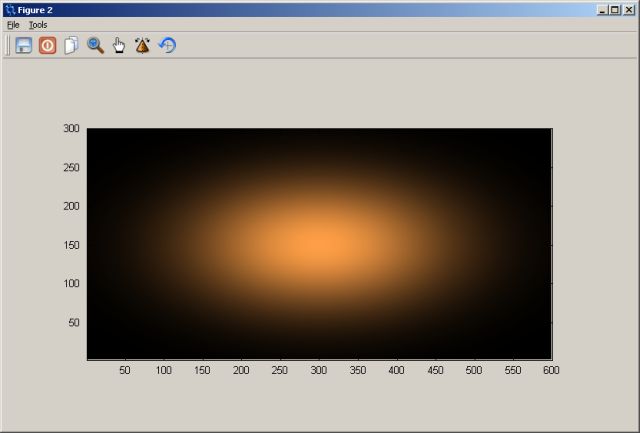Close the Figure 2 window

pos(629,10)
